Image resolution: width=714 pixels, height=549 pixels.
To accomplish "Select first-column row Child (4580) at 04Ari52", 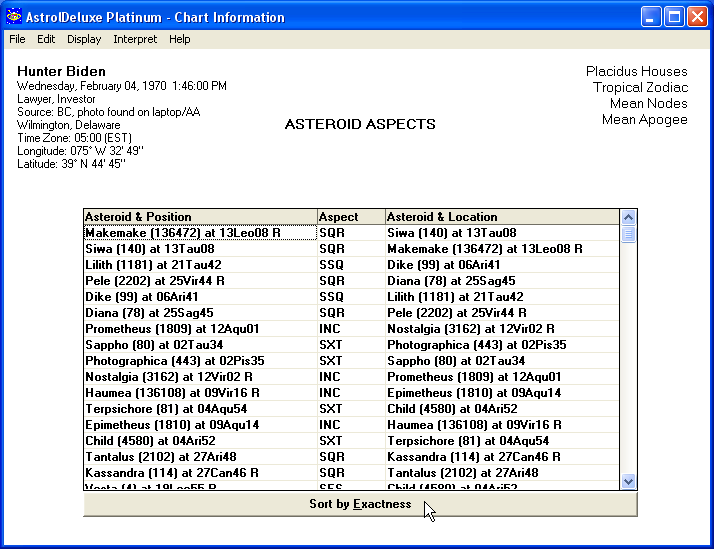I will pos(200,441).
